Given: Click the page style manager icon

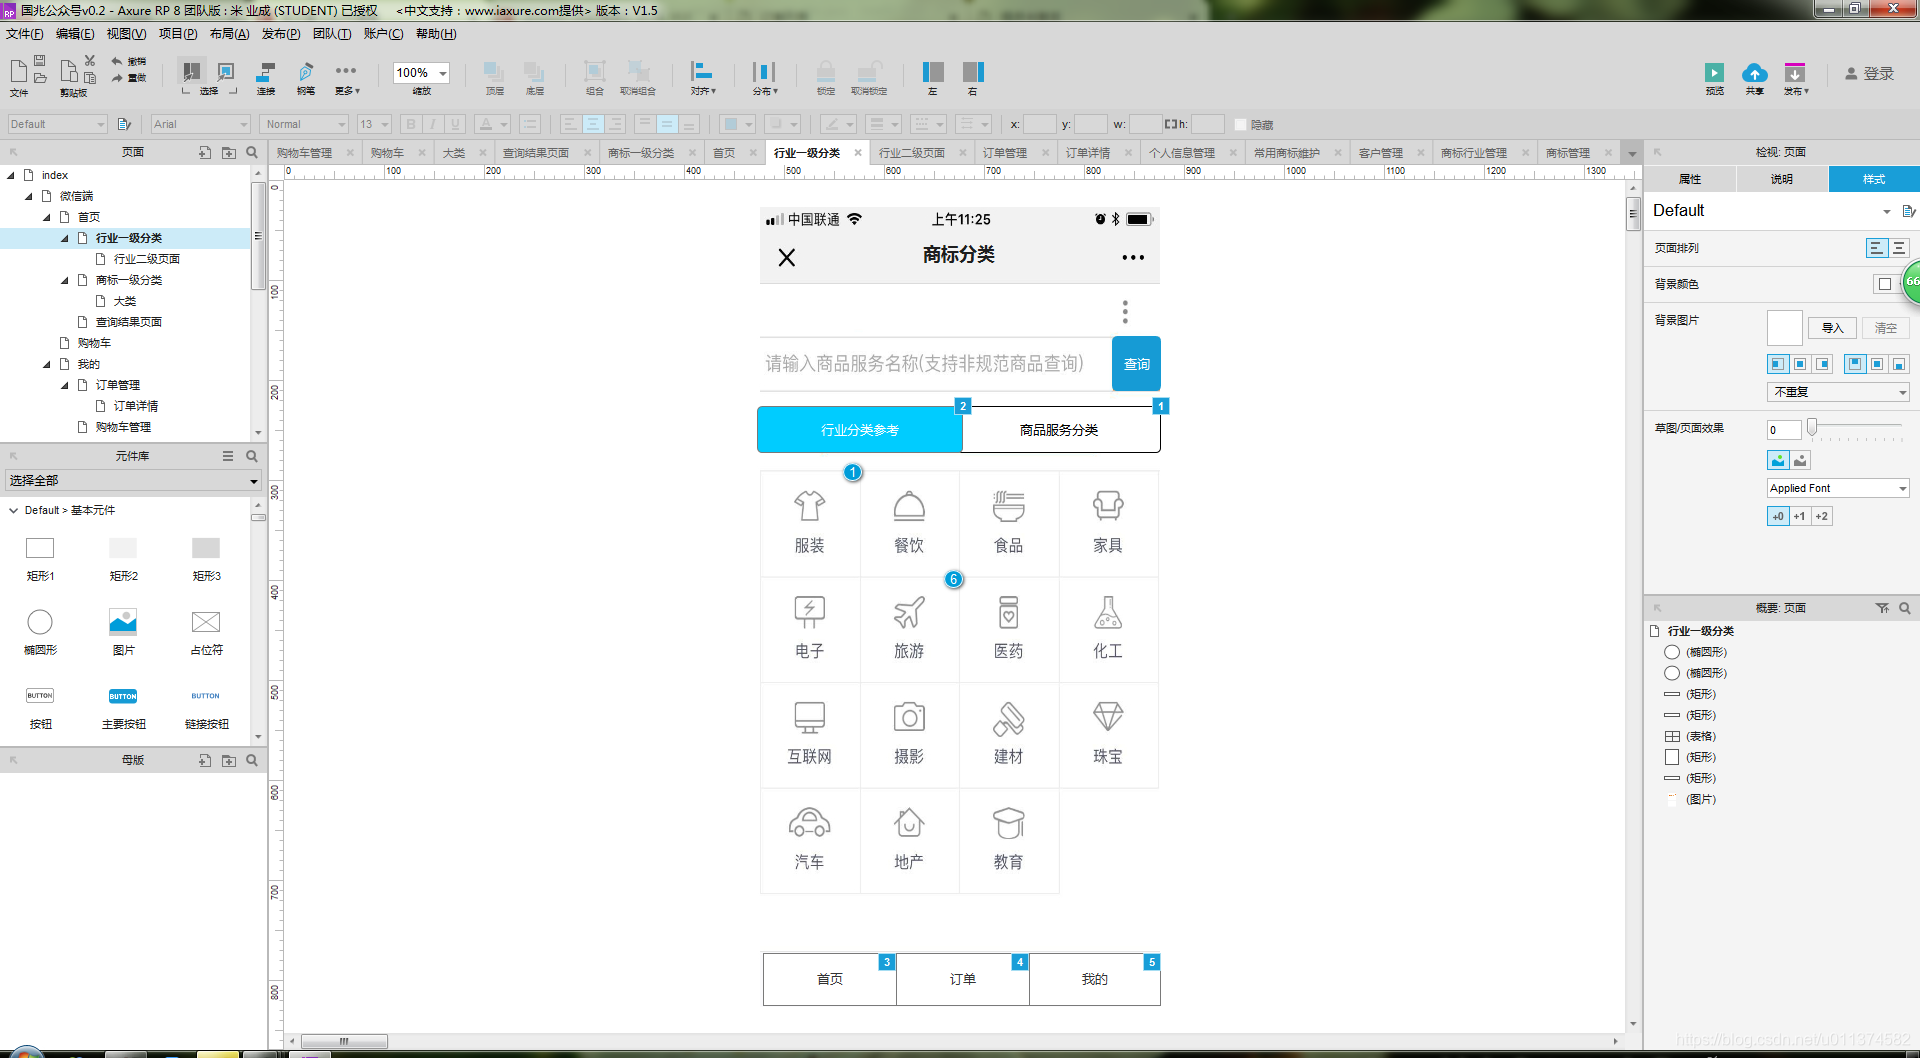Looking at the screenshot, I should (x=1908, y=211).
